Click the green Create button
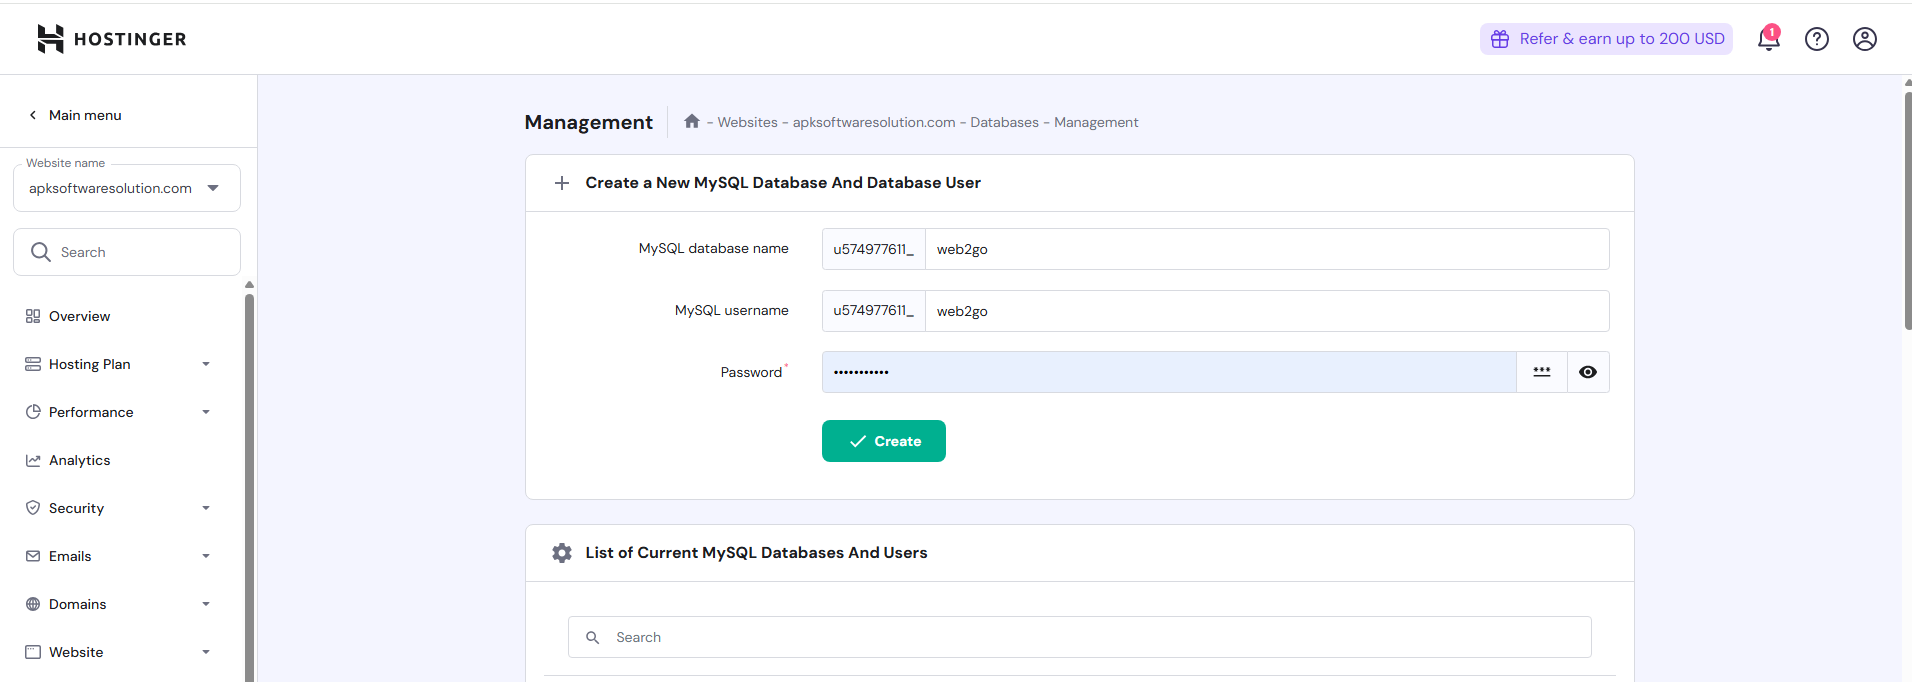1912x682 pixels. point(883,441)
